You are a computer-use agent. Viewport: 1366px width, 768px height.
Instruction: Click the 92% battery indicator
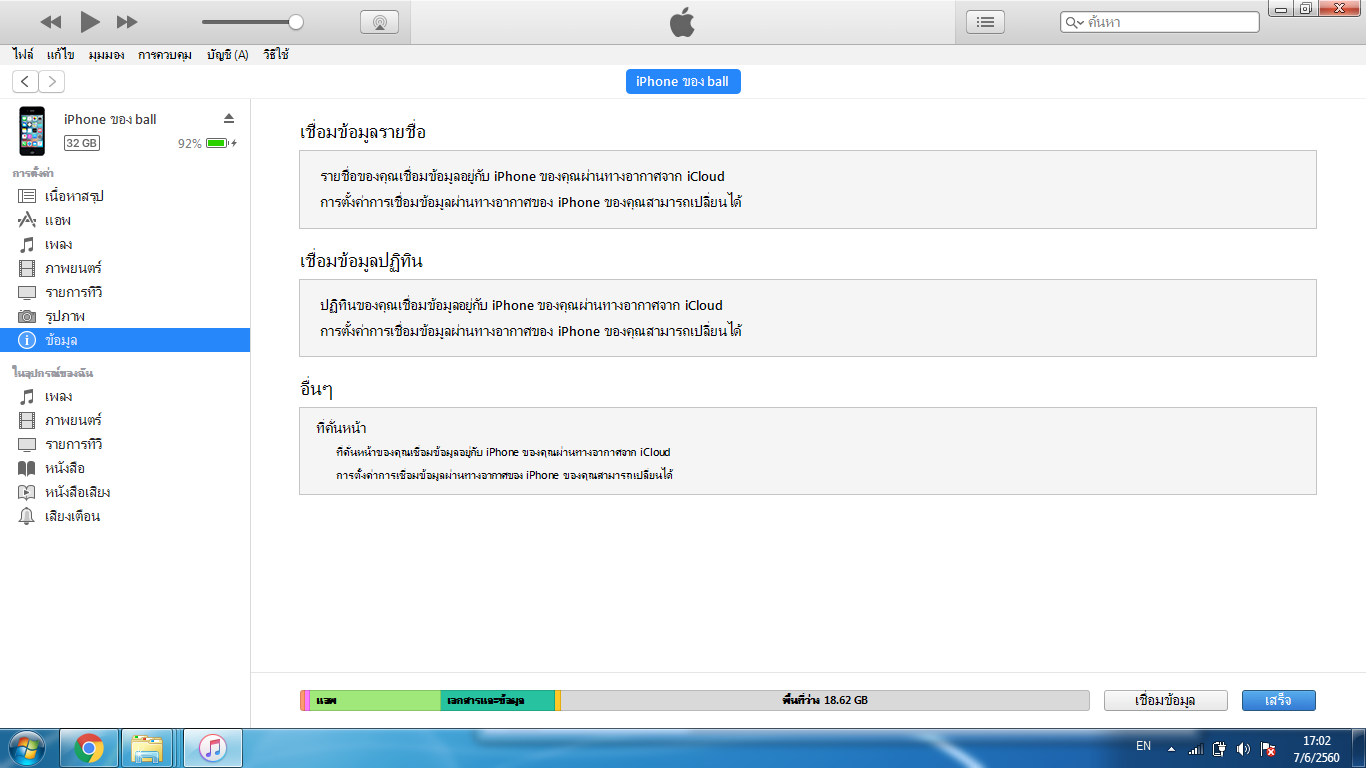[x=207, y=143]
